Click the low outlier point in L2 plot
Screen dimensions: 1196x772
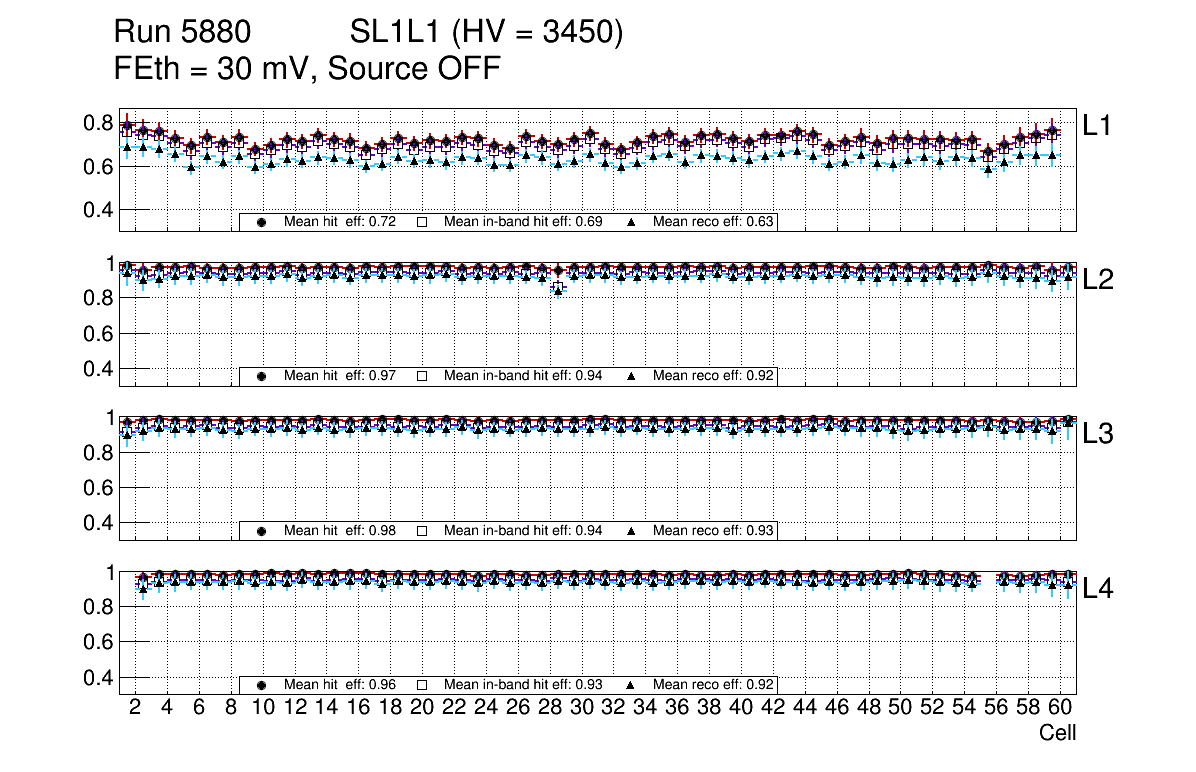pos(558,288)
